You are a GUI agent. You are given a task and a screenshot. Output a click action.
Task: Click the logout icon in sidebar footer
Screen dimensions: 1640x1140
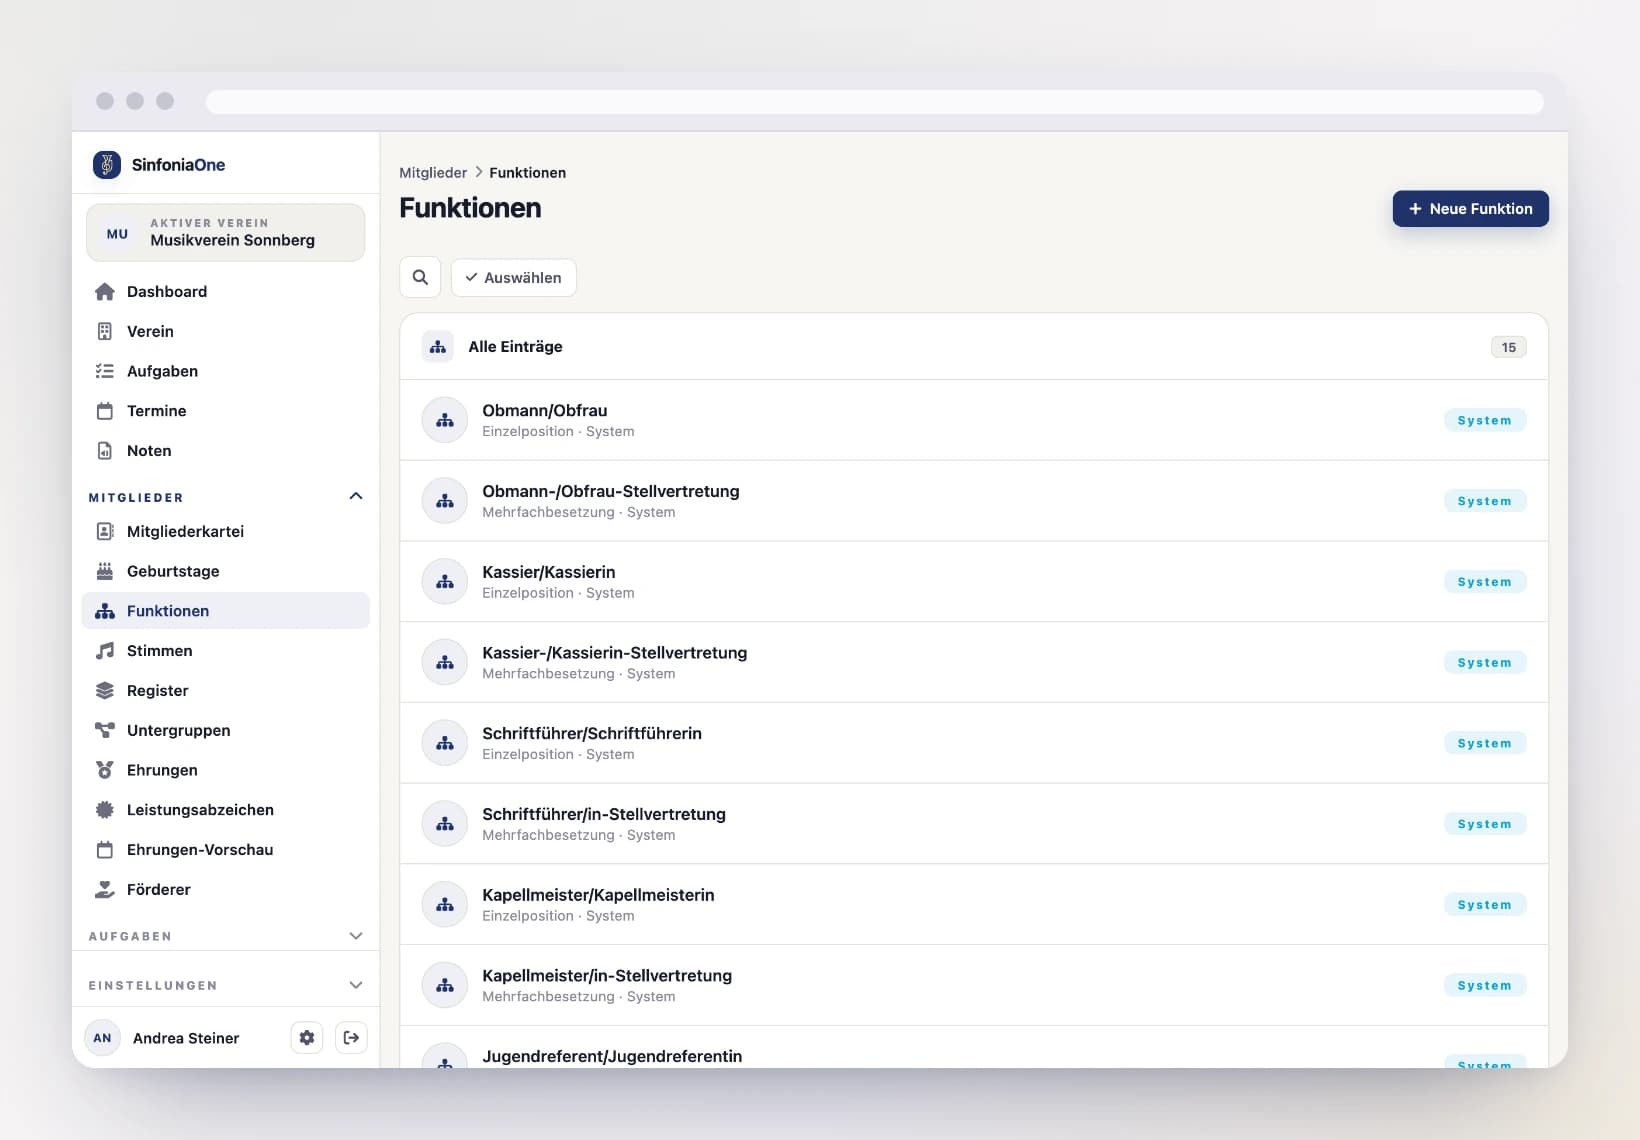tap(351, 1038)
